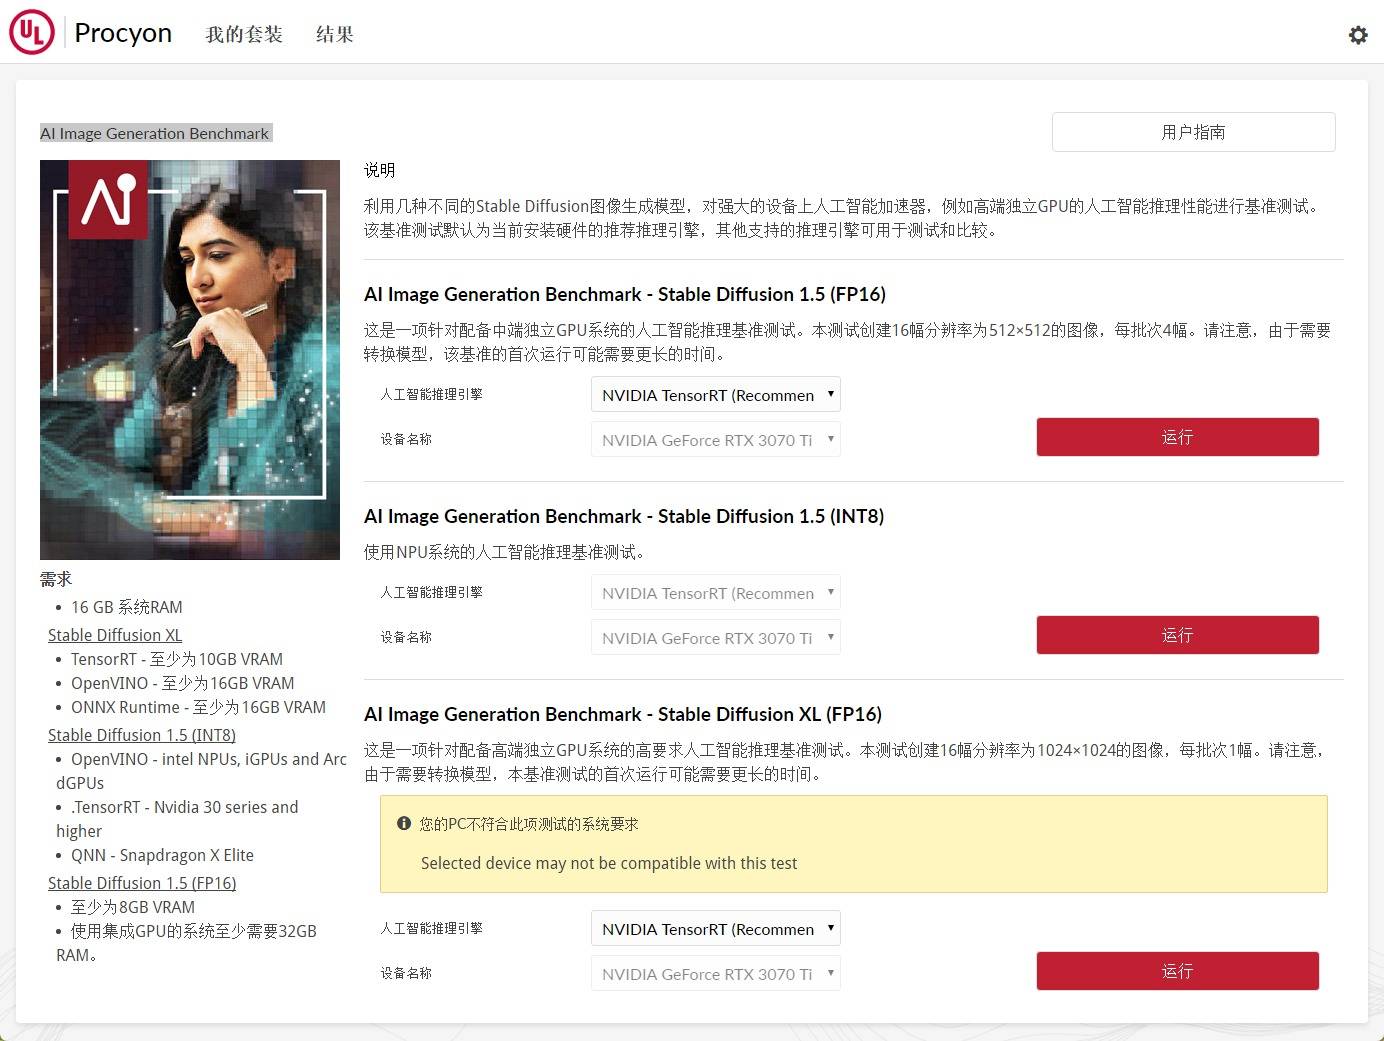Run the Stable Diffusion XL (FP16) benchmark

[x=1177, y=971]
